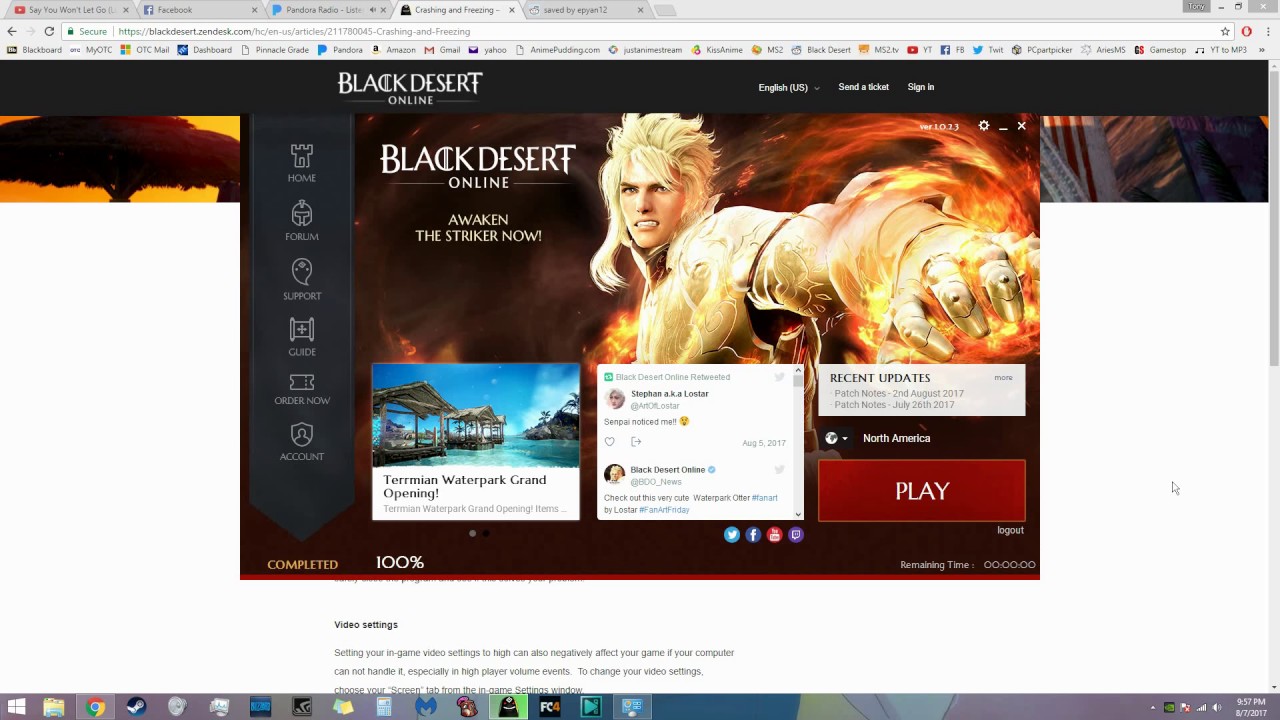Open Steam from the Windows taskbar
1280x720 pixels.
click(136, 707)
